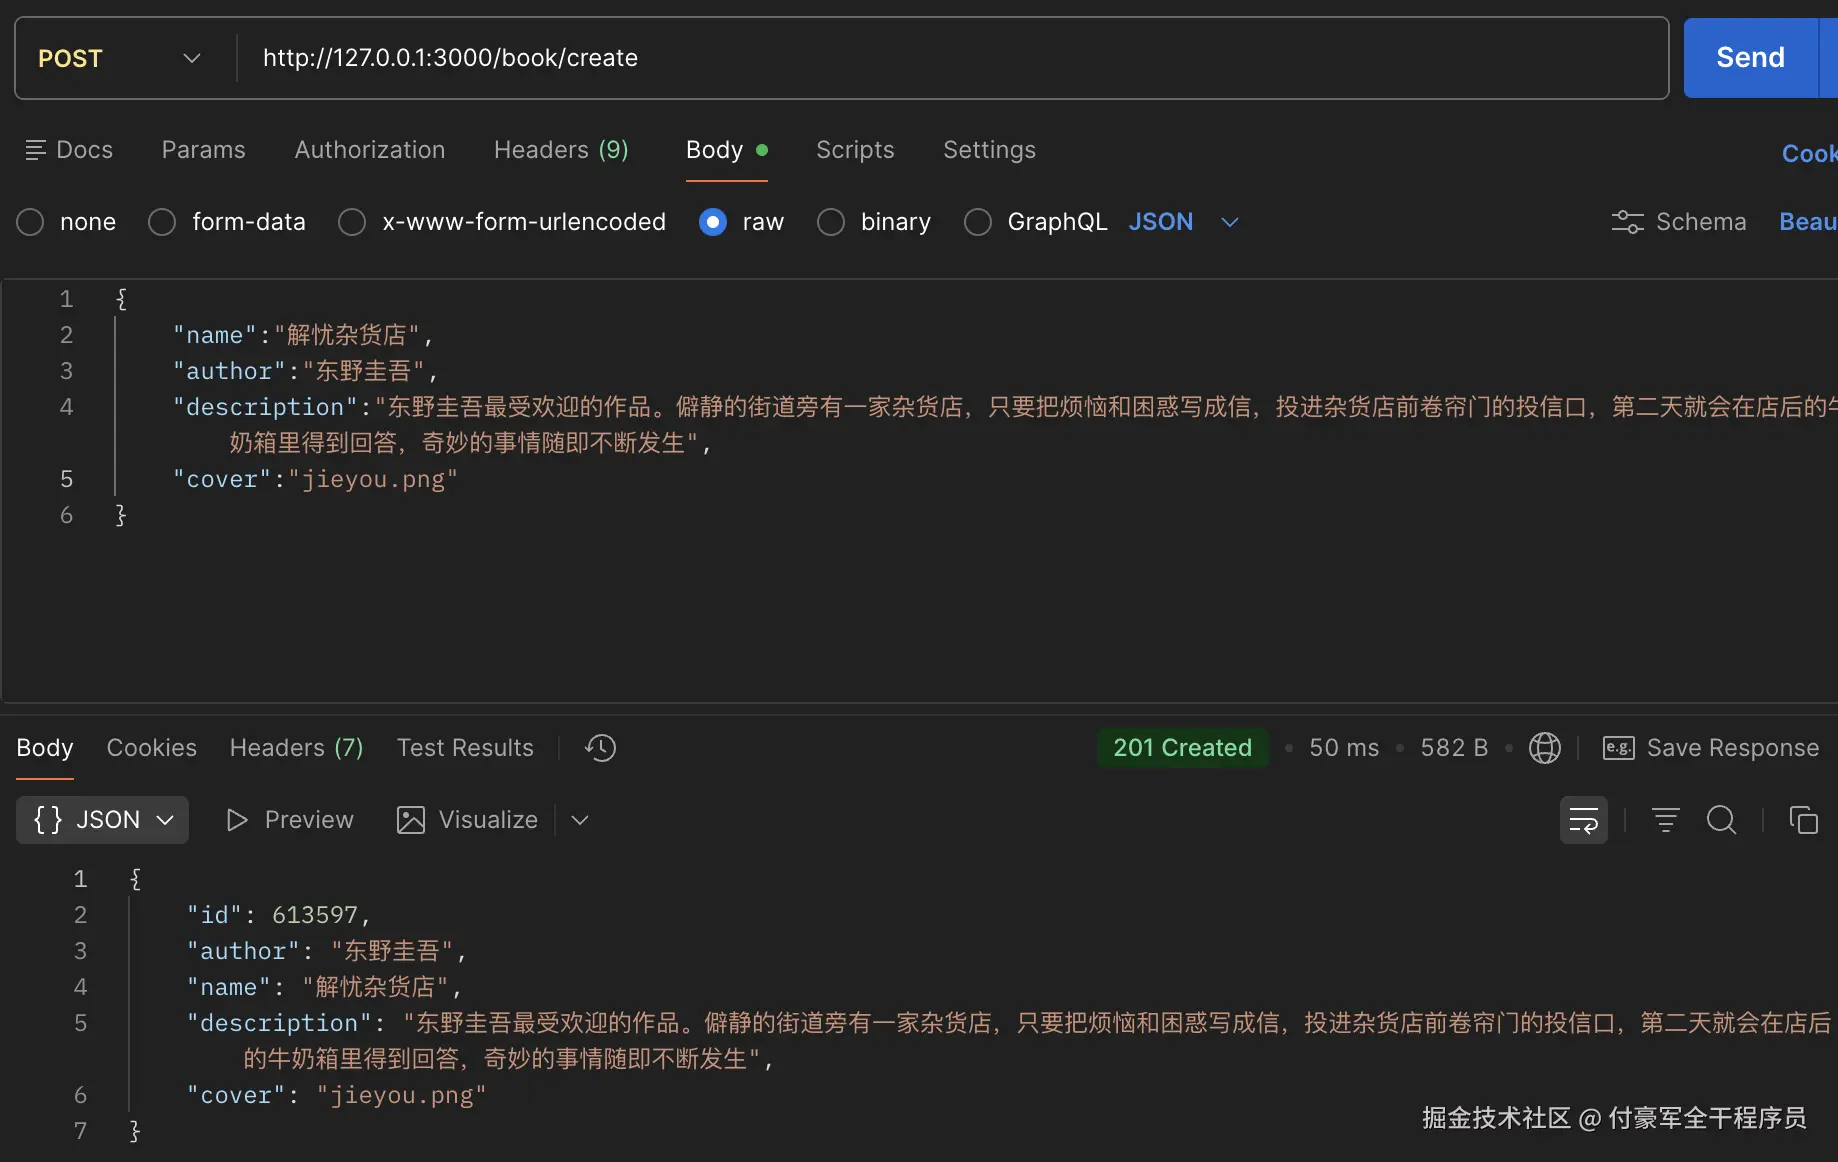The image size is (1838, 1162).
Task: Click the request URL field
Action: pyautogui.click(x=952, y=58)
